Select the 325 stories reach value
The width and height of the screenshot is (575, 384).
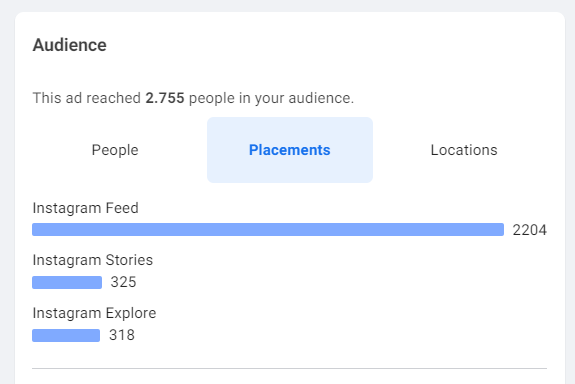(x=124, y=282)
